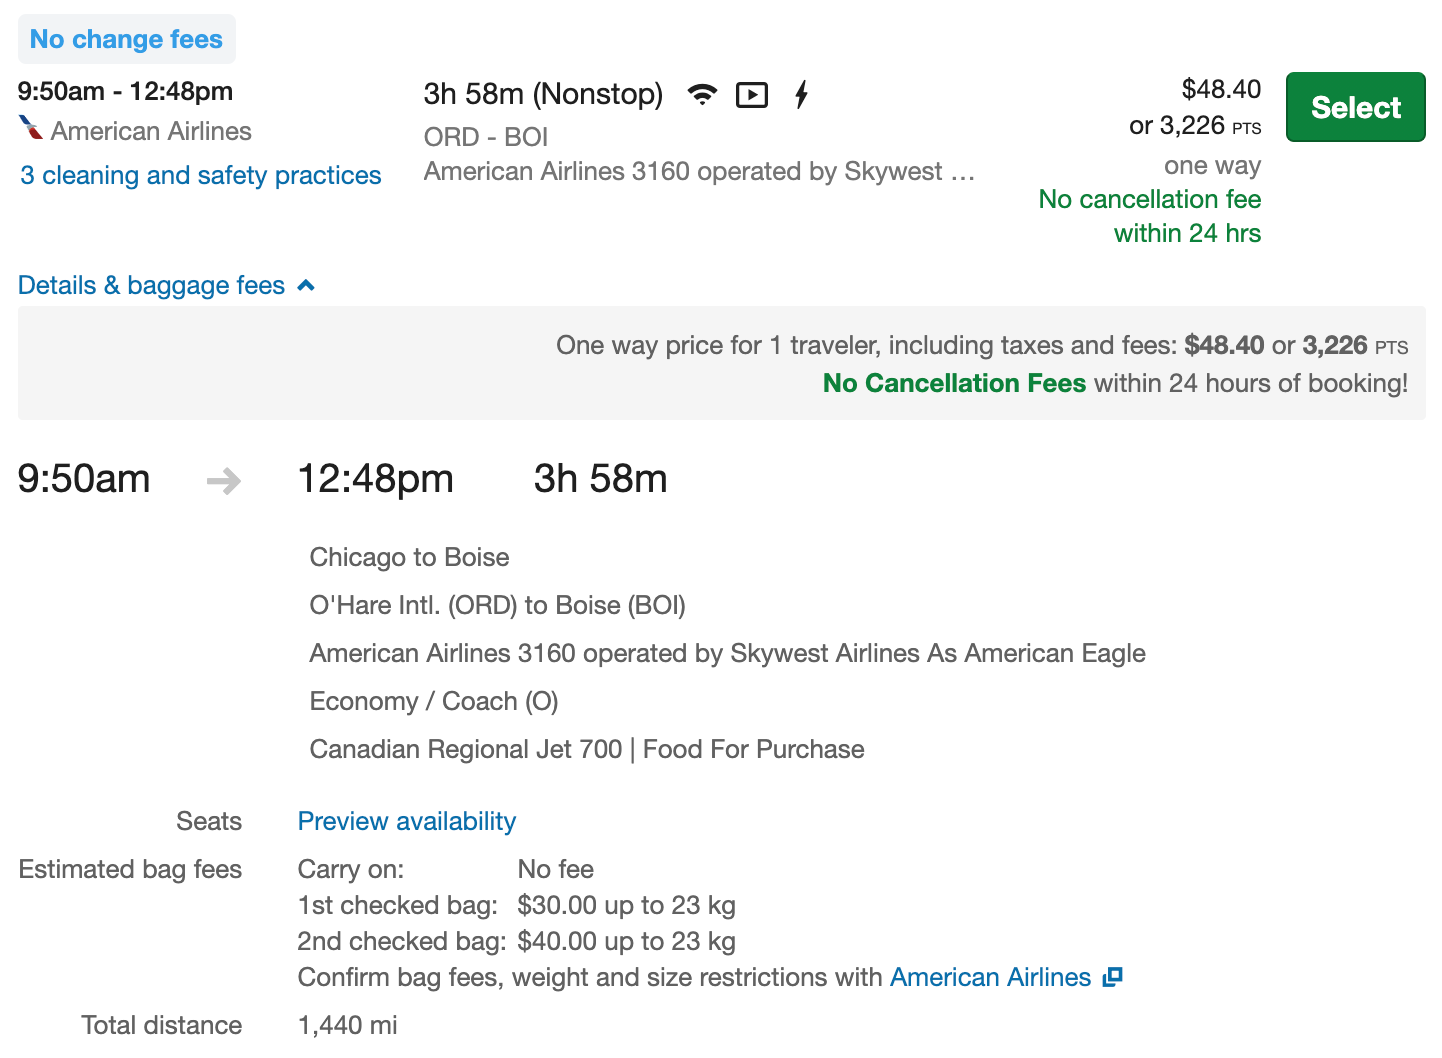Click the No change fees badge
Image resolution: width=1442 pixels, height=1058 pixels.
[x=127, y=39]
